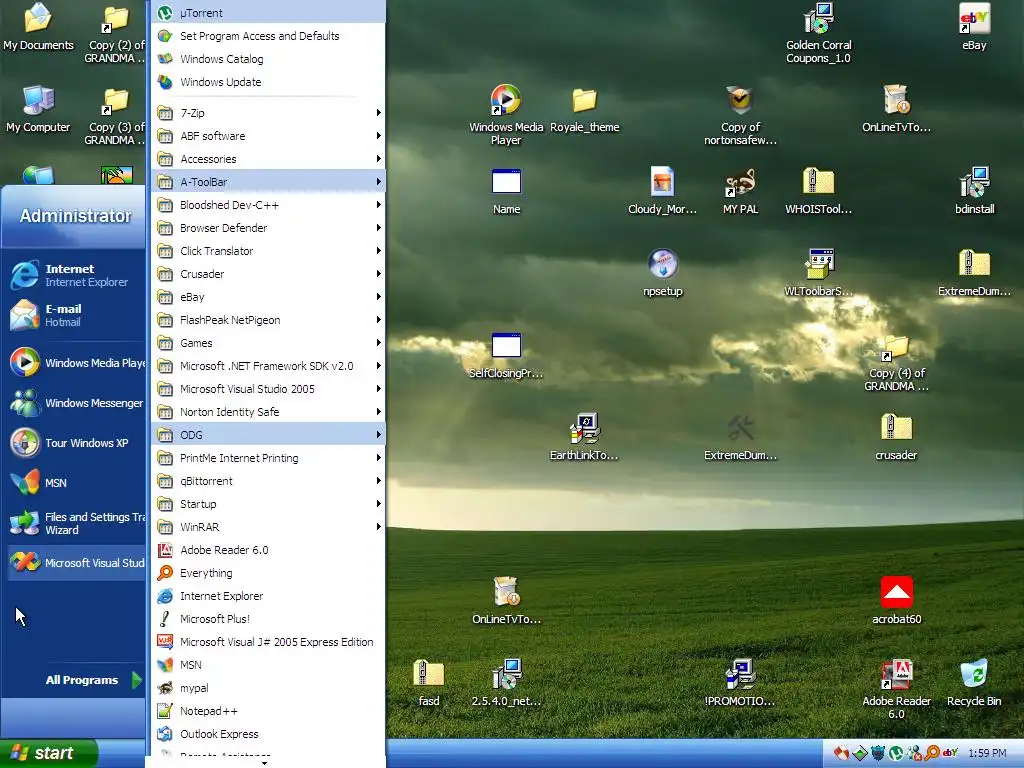This screenshot has width=1024, height=768.
Task: Open the Startup program group
Action: 268,504
